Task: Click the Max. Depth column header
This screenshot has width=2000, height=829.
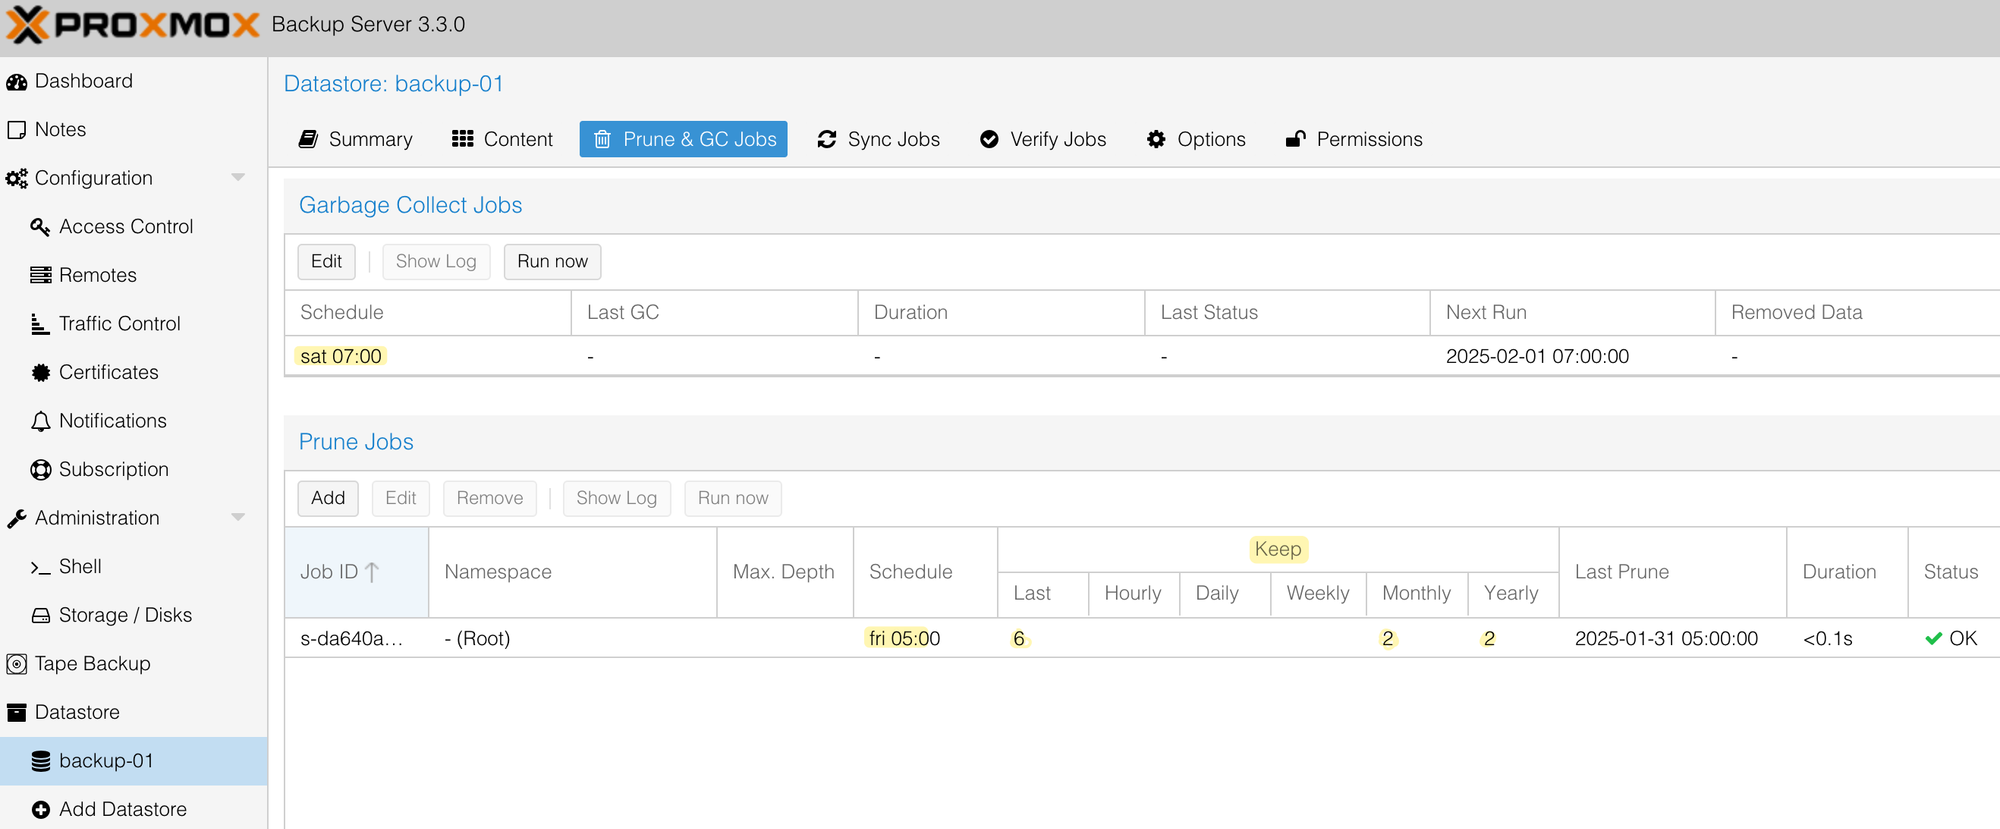Action: 785,572
